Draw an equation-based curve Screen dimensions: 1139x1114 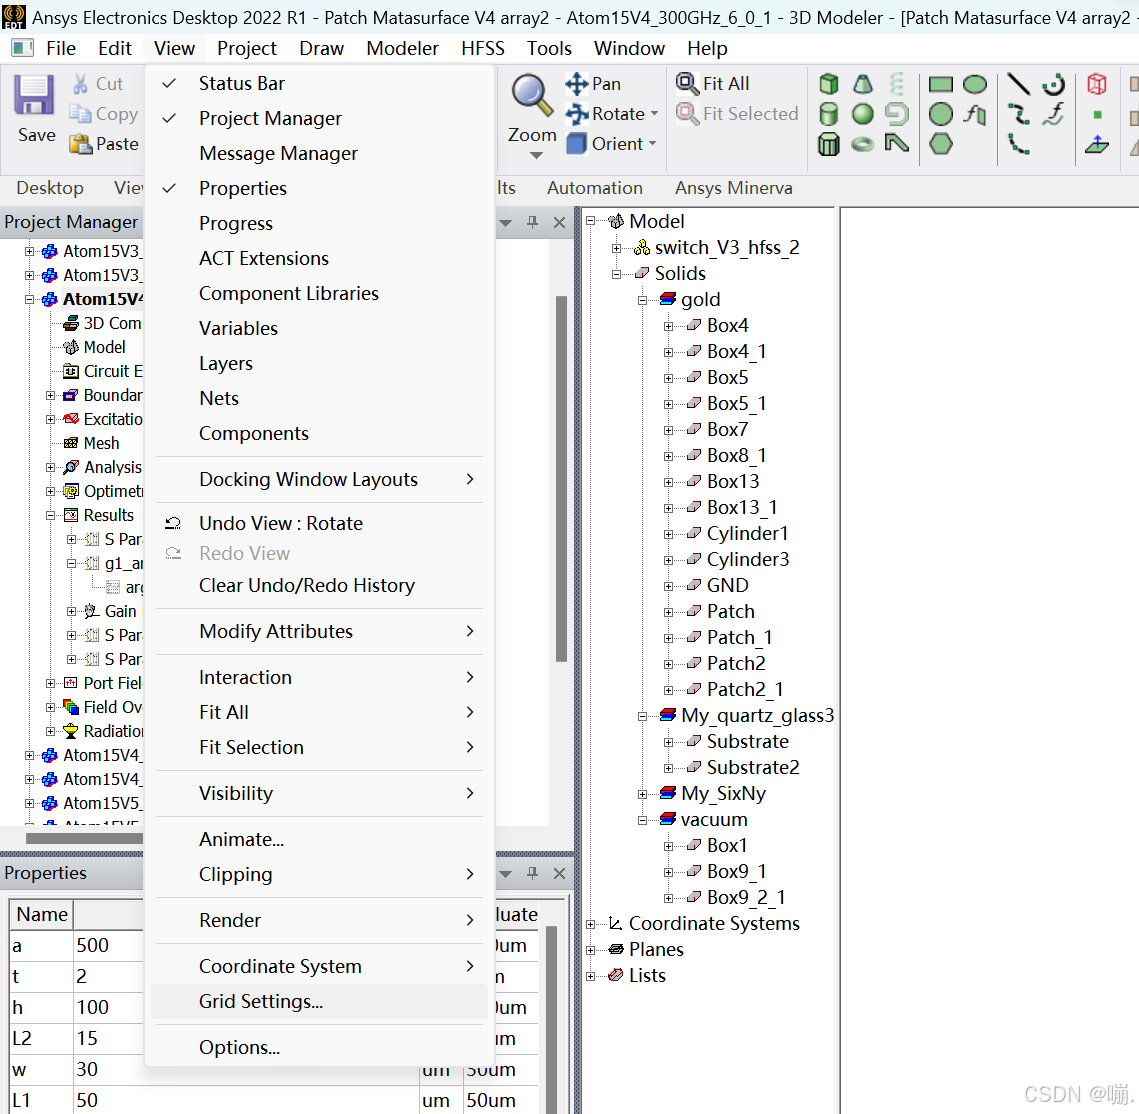[1053, 114]
